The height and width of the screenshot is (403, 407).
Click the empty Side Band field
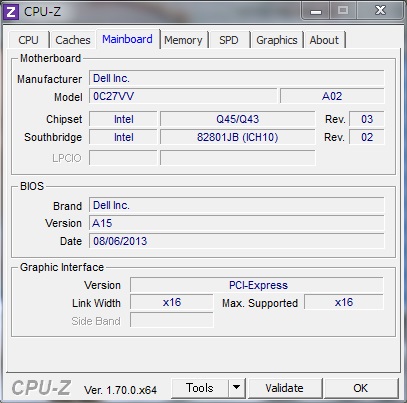pyautogui.click(x=172, y=320)
